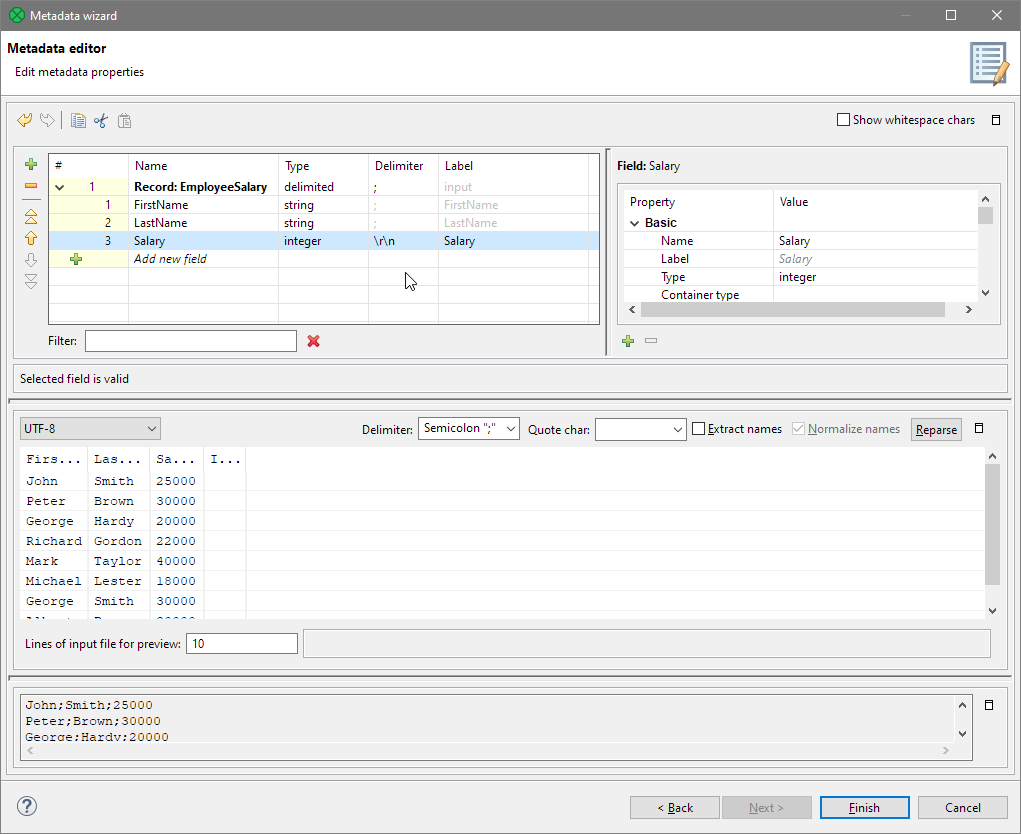This screenshot has width=1021, height=834.
Task: Click the green plus add field icon
Action: [31, 164]
